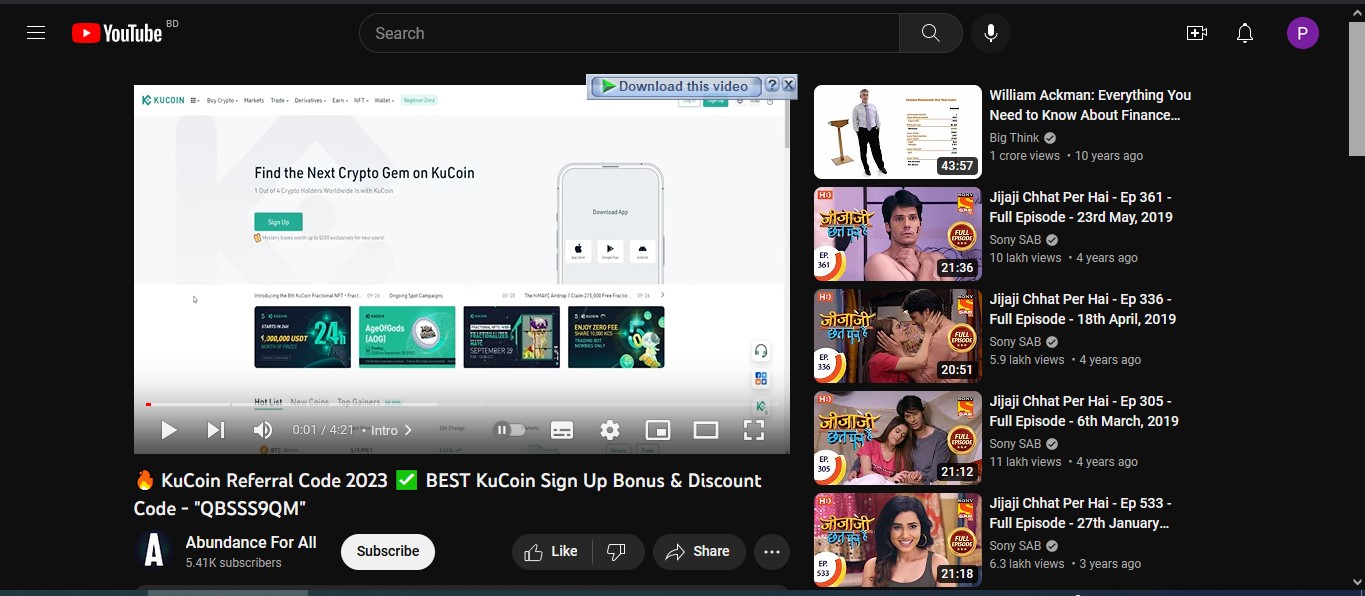The height and width of the screenshot is (596, 1365).
Task: Toggle theater mode in the player
Action: 706,430
